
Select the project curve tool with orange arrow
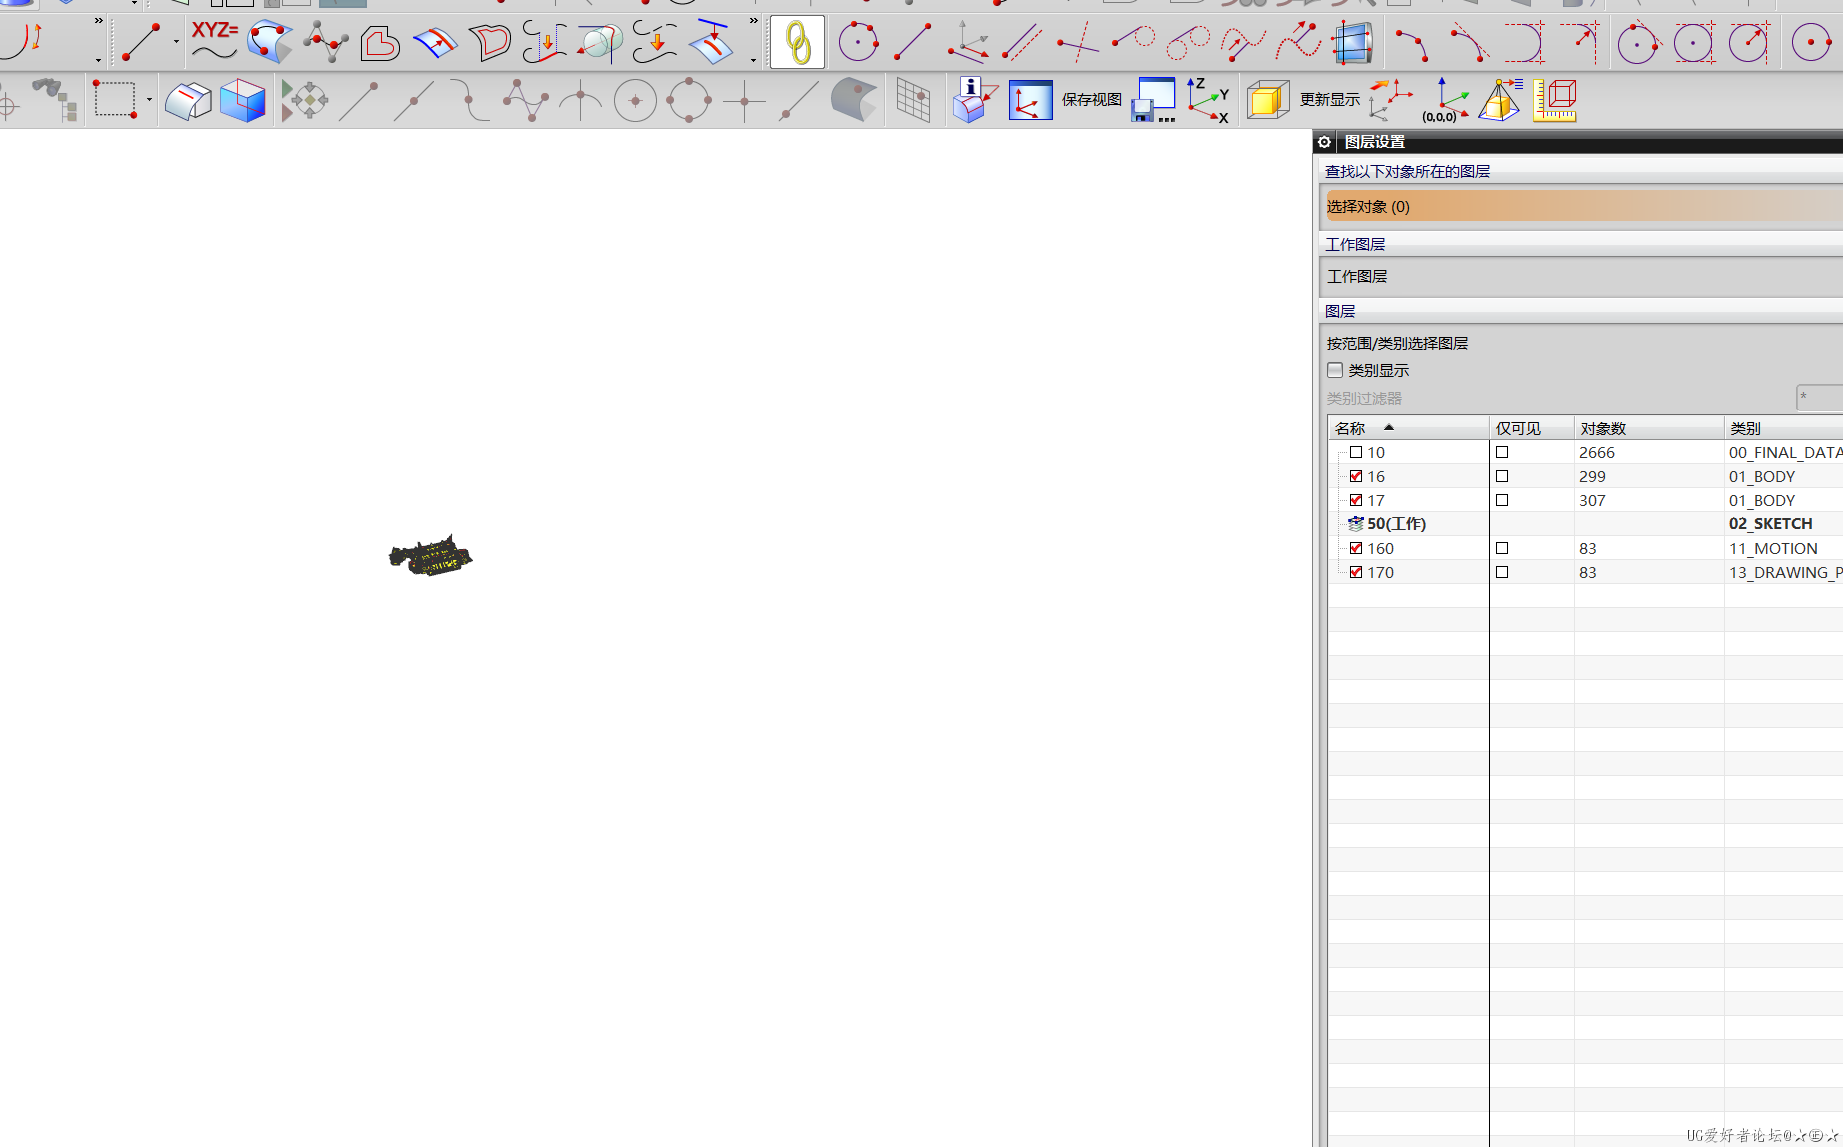point(545,43)
